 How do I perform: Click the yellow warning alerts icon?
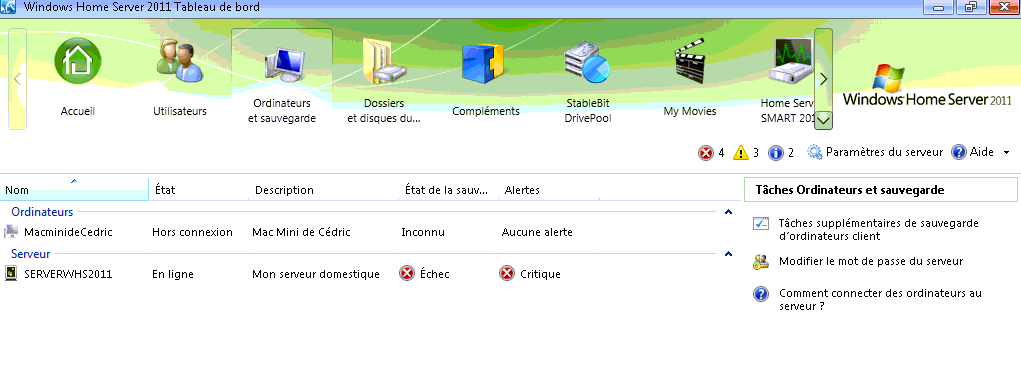click(741, 153)
